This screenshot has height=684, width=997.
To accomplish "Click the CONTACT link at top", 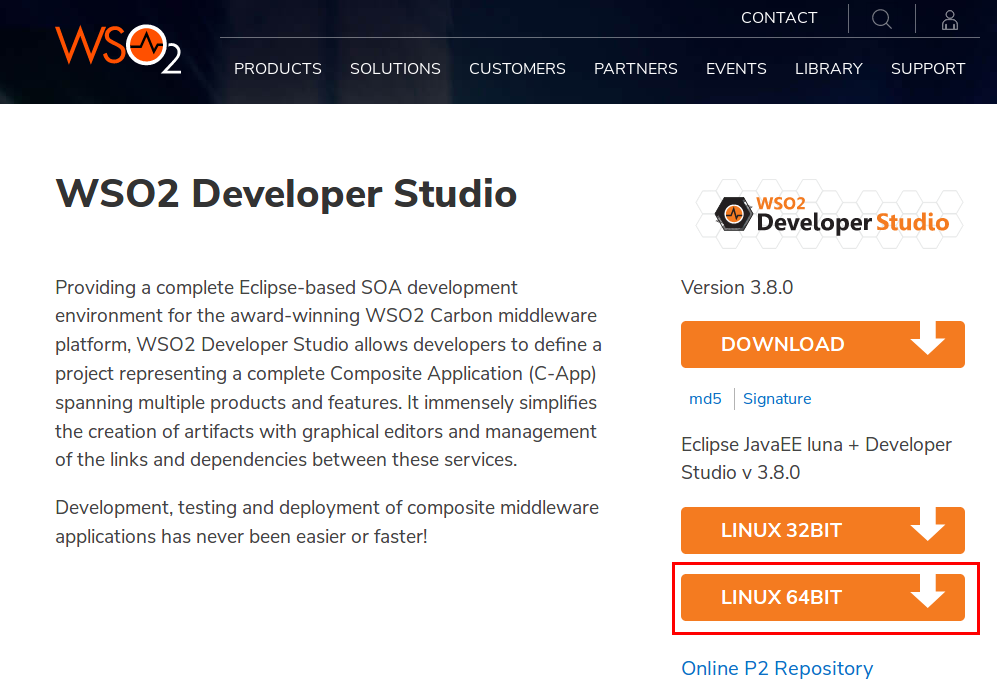I will pos(779,18).
